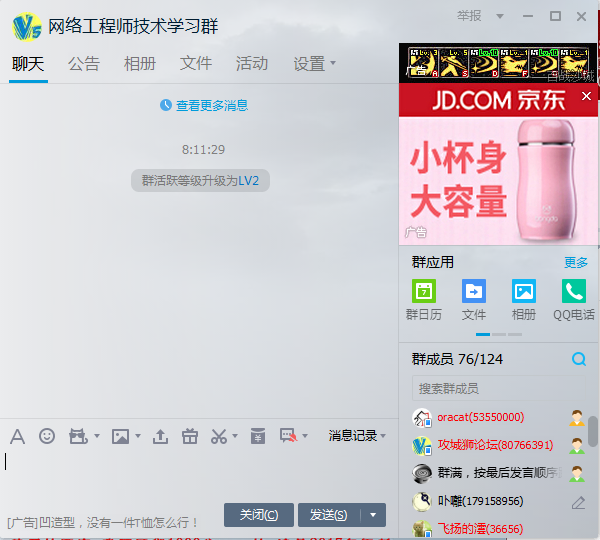Viewport: 600px width, 540px height.
Task: Click the red packet money icon
Action: pyautogui.click(x=258, y=436)
